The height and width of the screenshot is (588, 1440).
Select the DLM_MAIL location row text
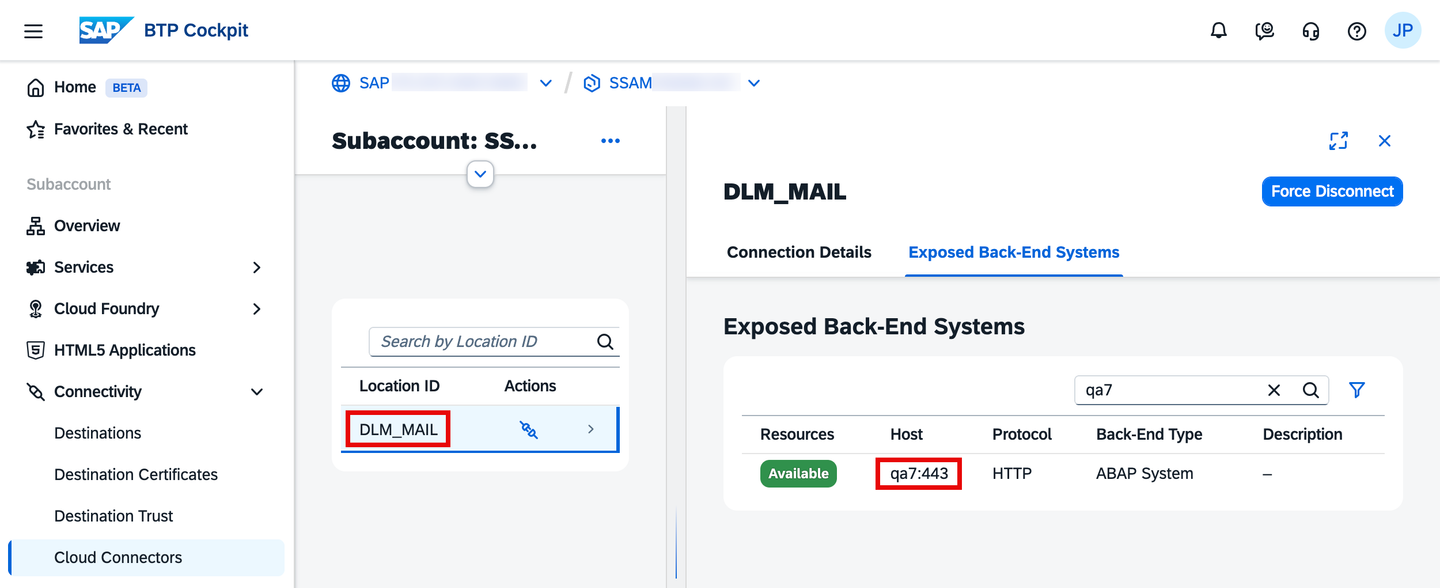tap(399, 430)
